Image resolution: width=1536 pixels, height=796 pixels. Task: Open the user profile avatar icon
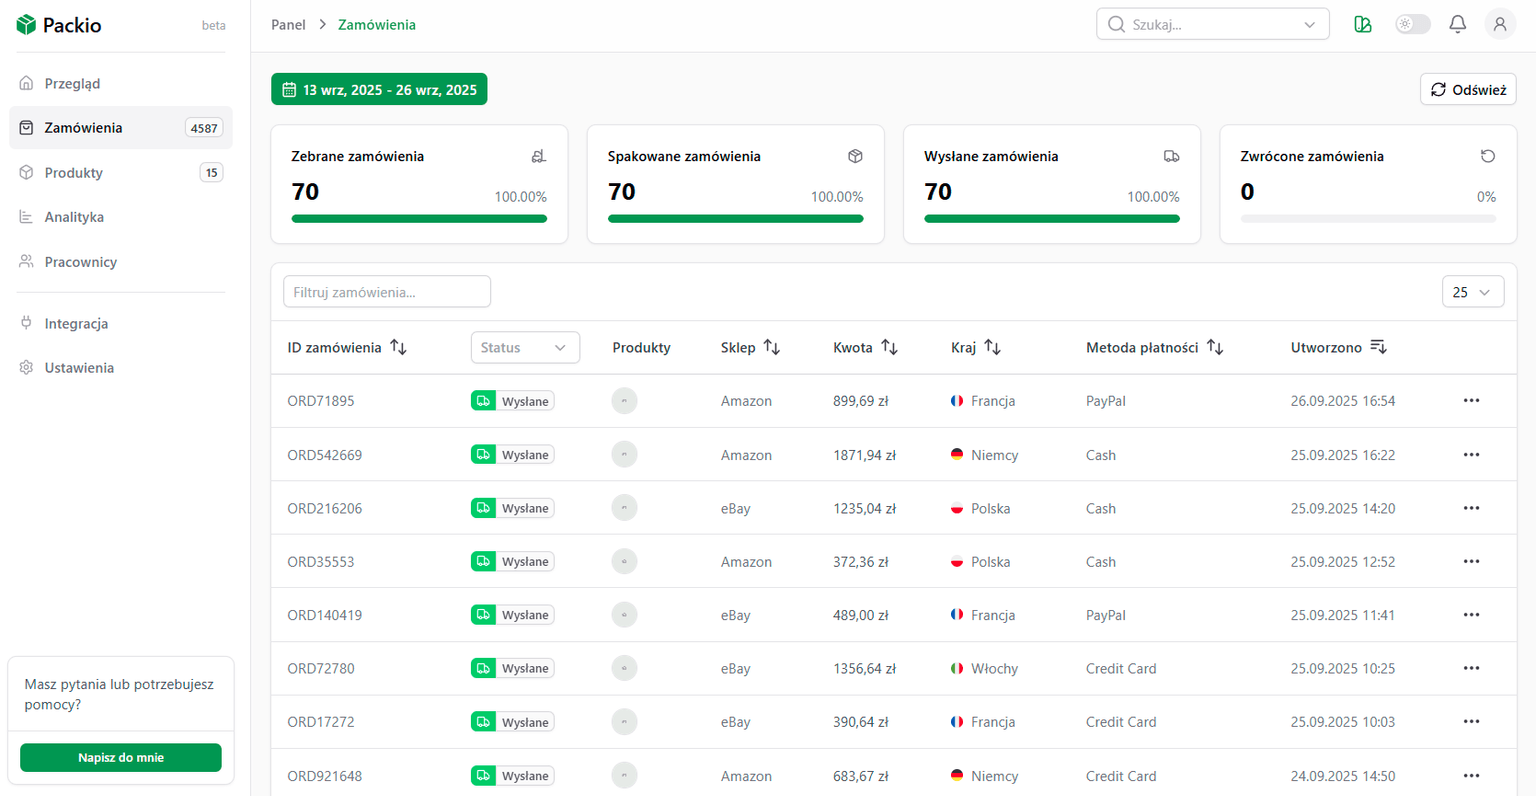[1499, 25]
